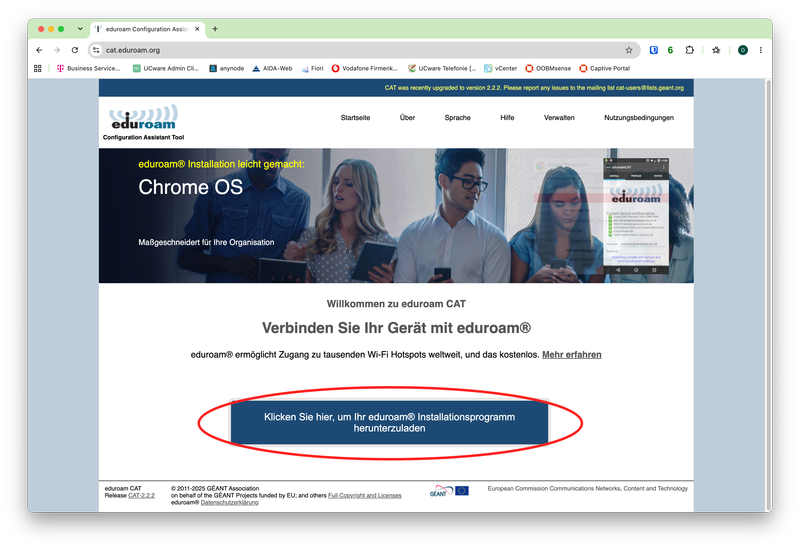Open the Über menu item
The image size is (800, 549).
click(407, 118)
